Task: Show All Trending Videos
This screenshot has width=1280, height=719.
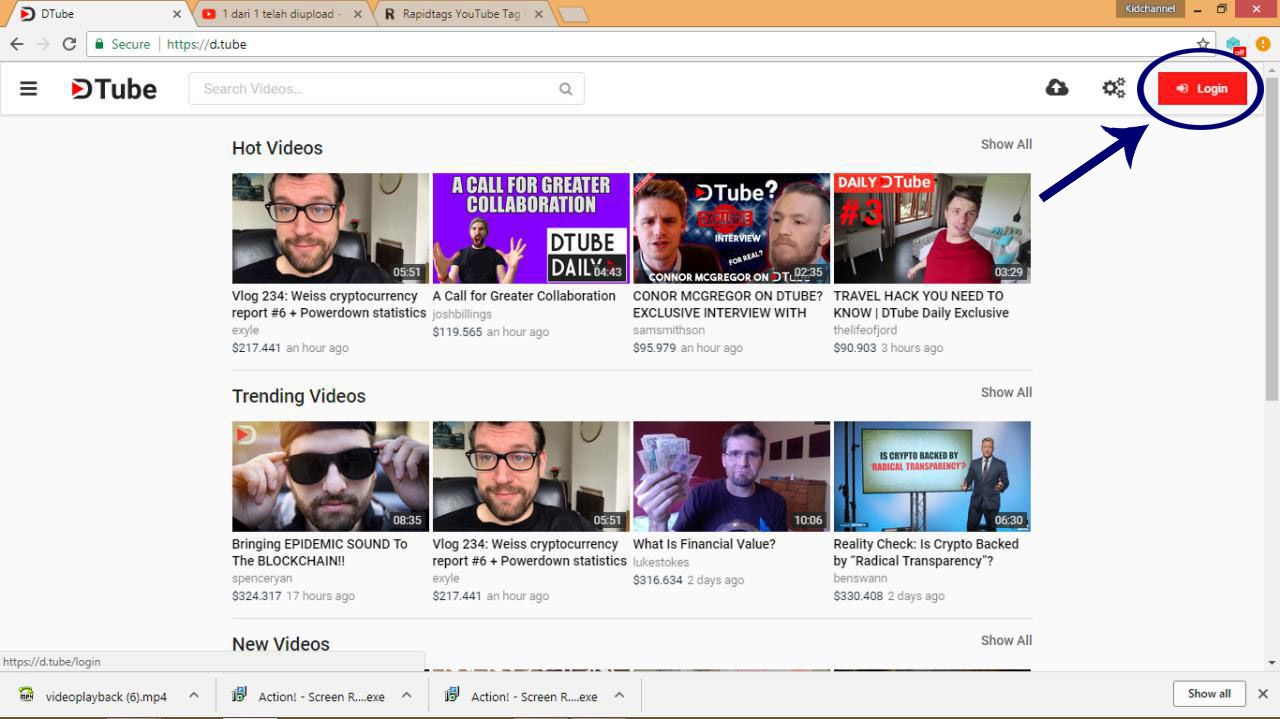Action: (1006, 392)
